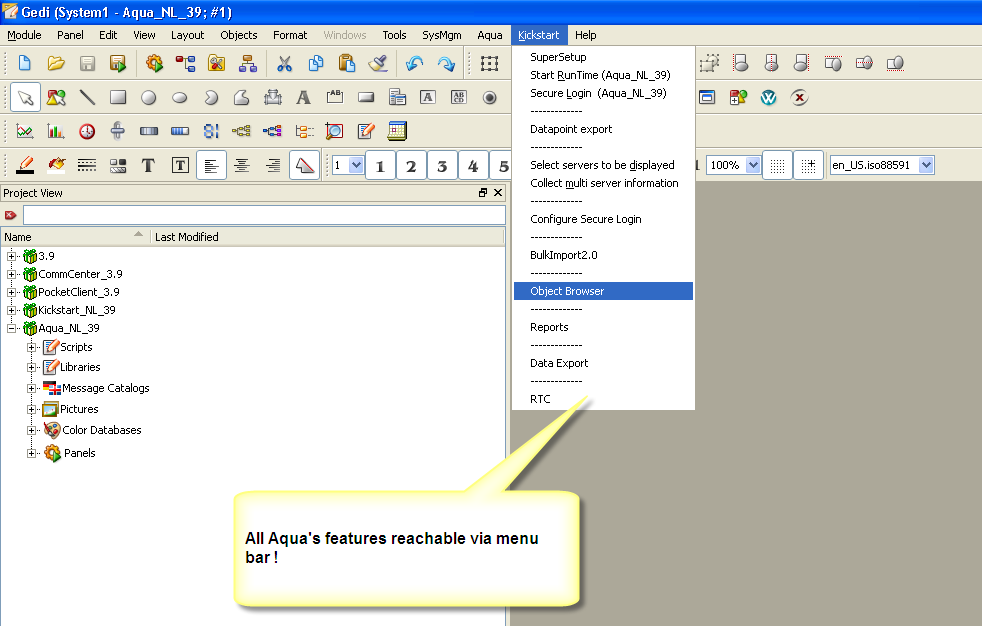Select the radio button widget tool
The image size is (982, 626).
[x=490, y=97]
